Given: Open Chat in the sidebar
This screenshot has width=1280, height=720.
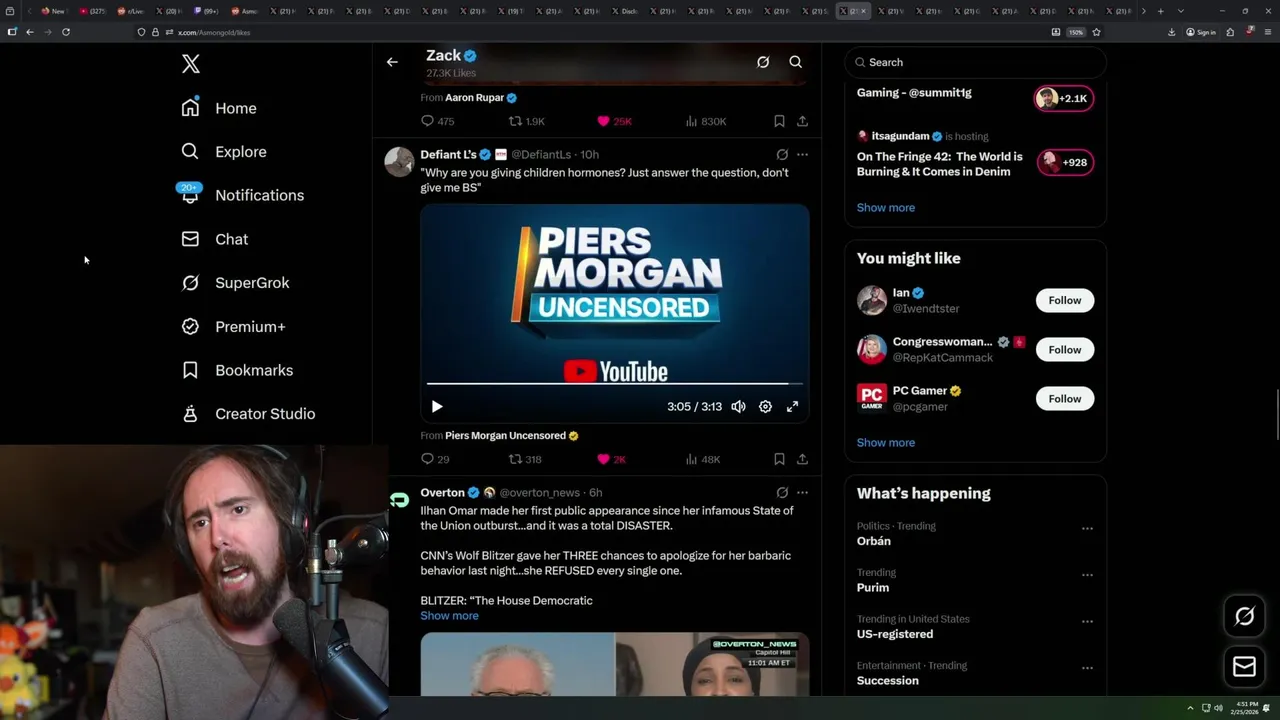Looking at the screenshot, I should coord(214,239).
